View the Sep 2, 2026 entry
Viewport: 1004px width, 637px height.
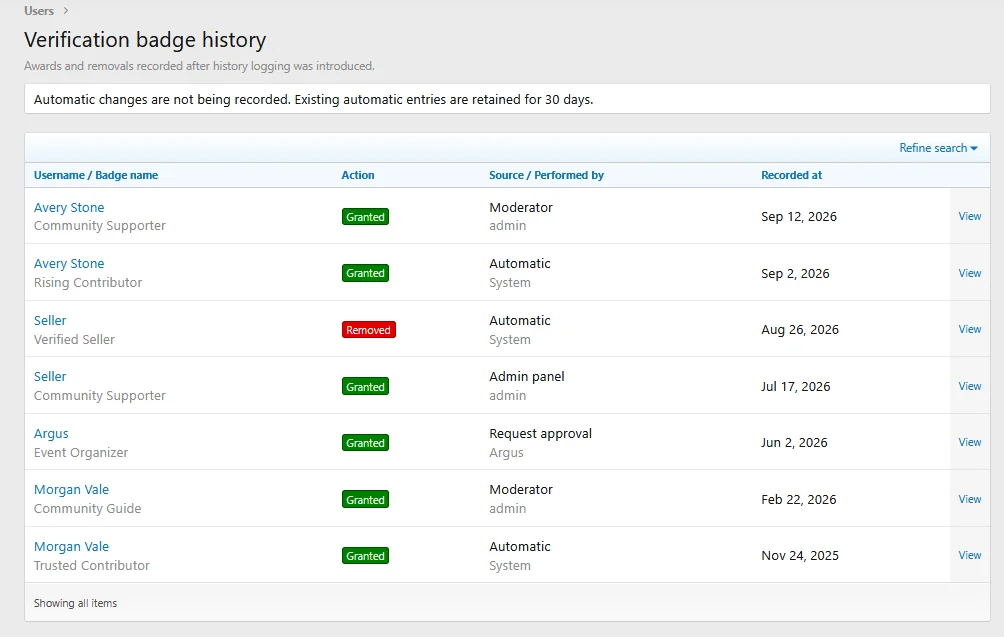click(969, 273)
